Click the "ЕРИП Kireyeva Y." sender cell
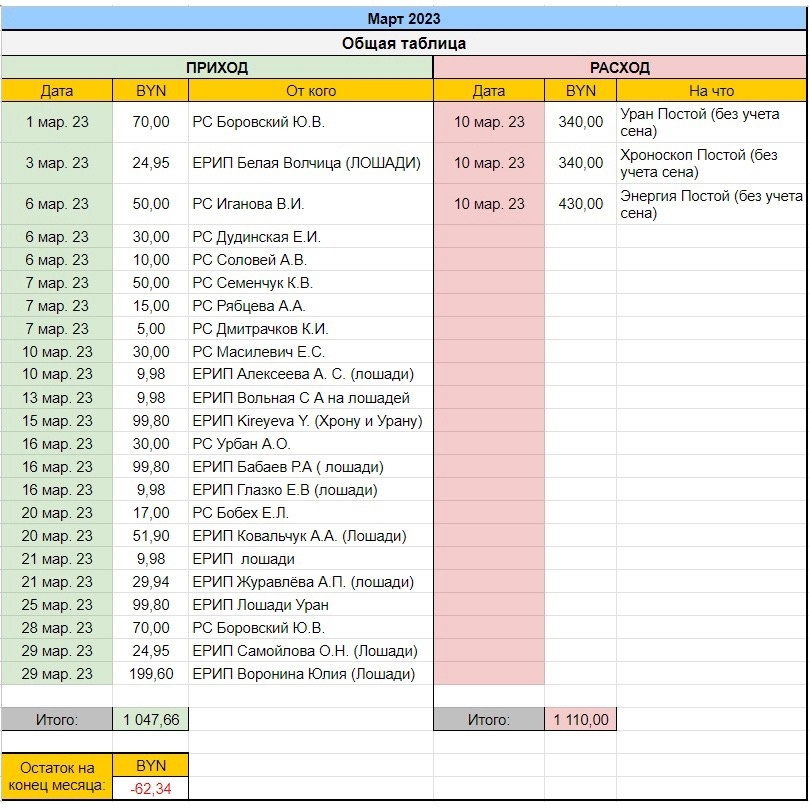809x810 pixels. (x=311, y=421)
